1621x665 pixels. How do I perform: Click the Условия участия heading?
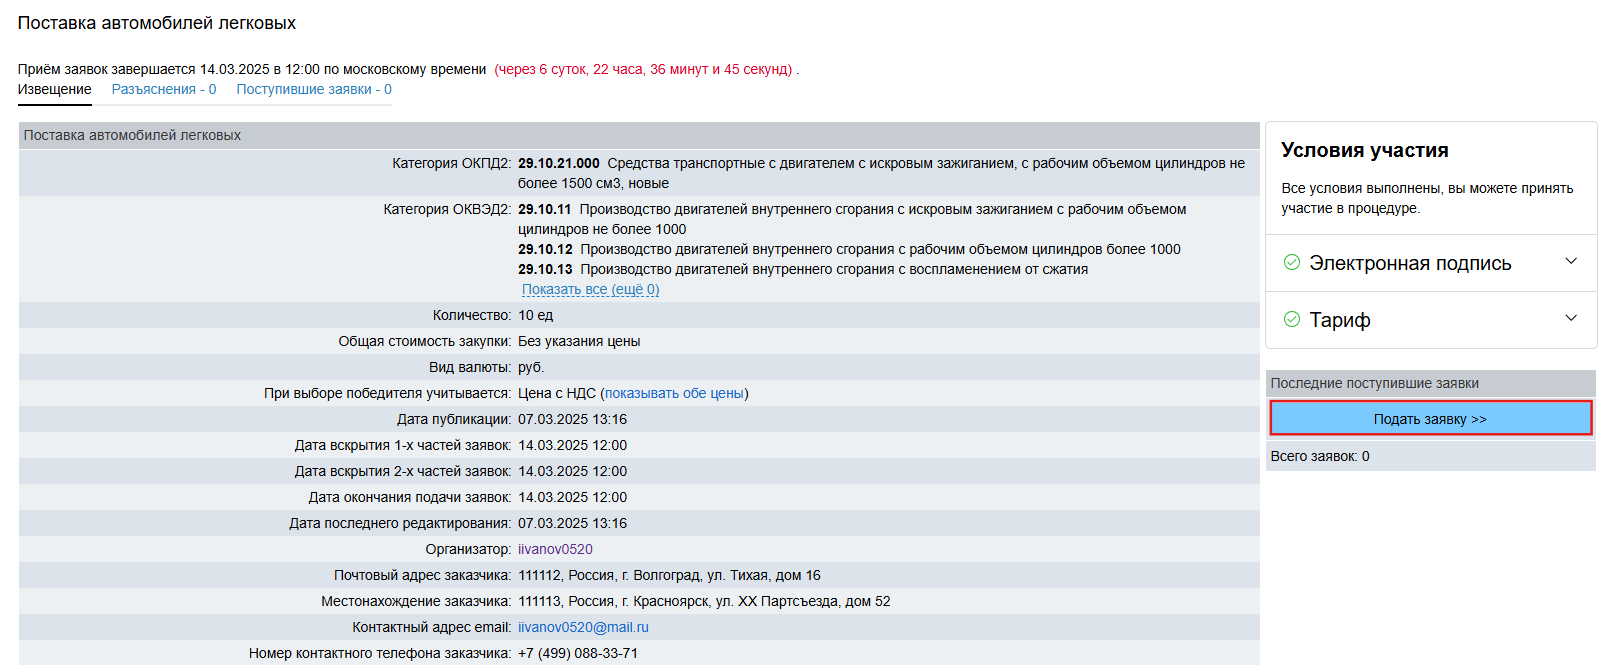[1364, 151]
